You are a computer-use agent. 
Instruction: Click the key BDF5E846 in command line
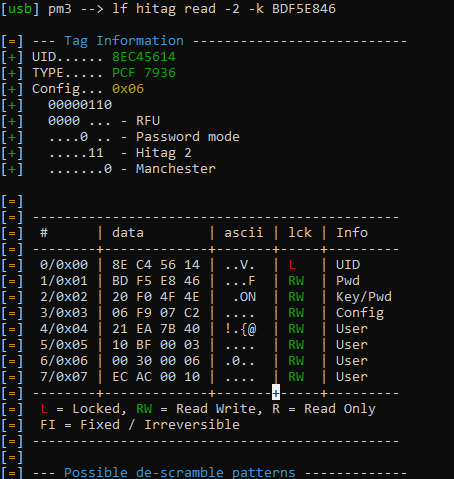(x=304, y=9)
